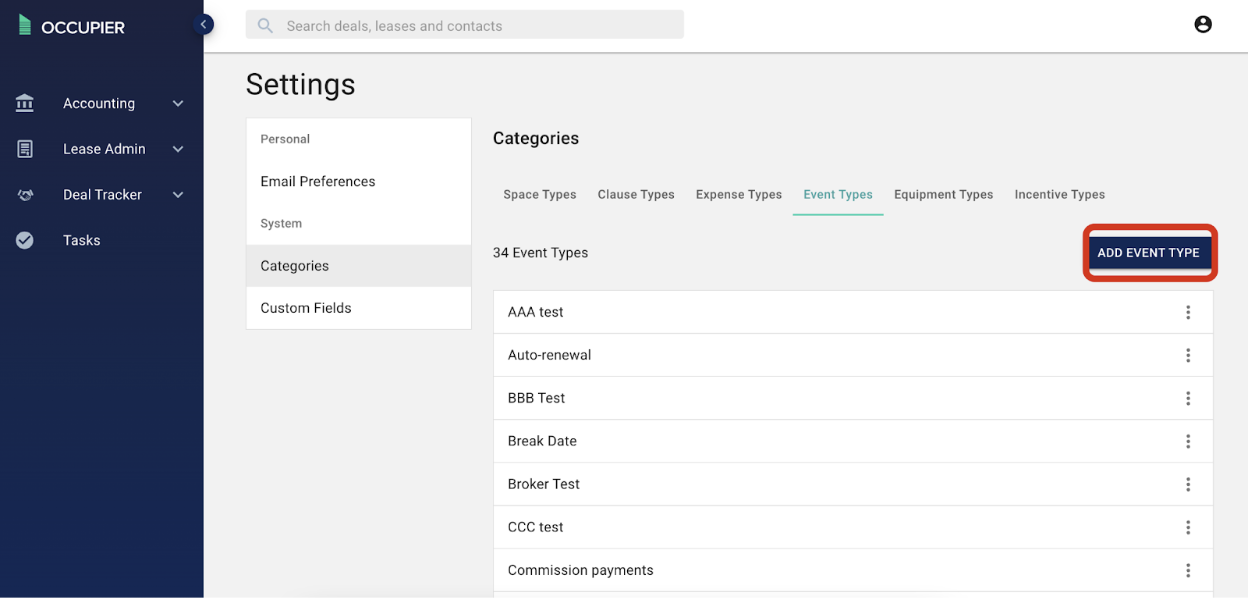Viewport: 1250px width, 598px height.
Task: Expand the Lease Admin chevron
Action: (178, 149)
